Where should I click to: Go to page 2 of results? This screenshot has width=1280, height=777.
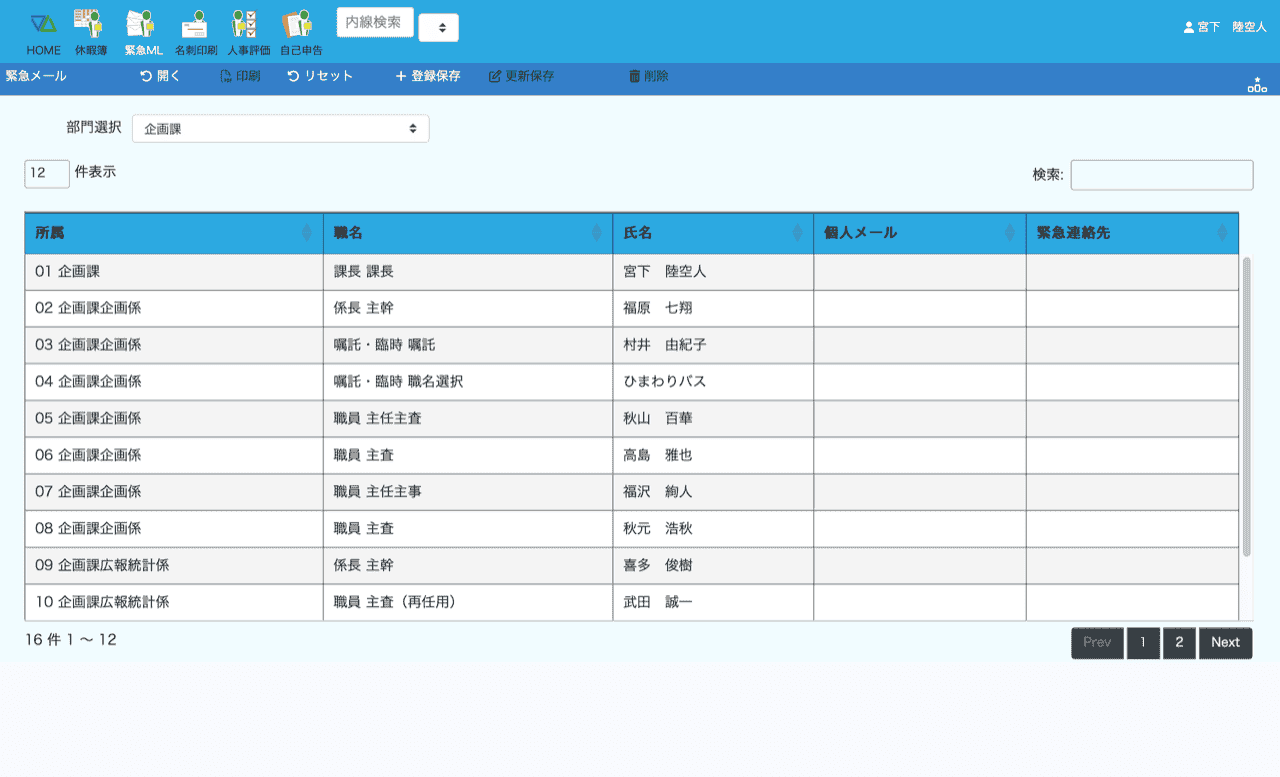coord(1179,643)
